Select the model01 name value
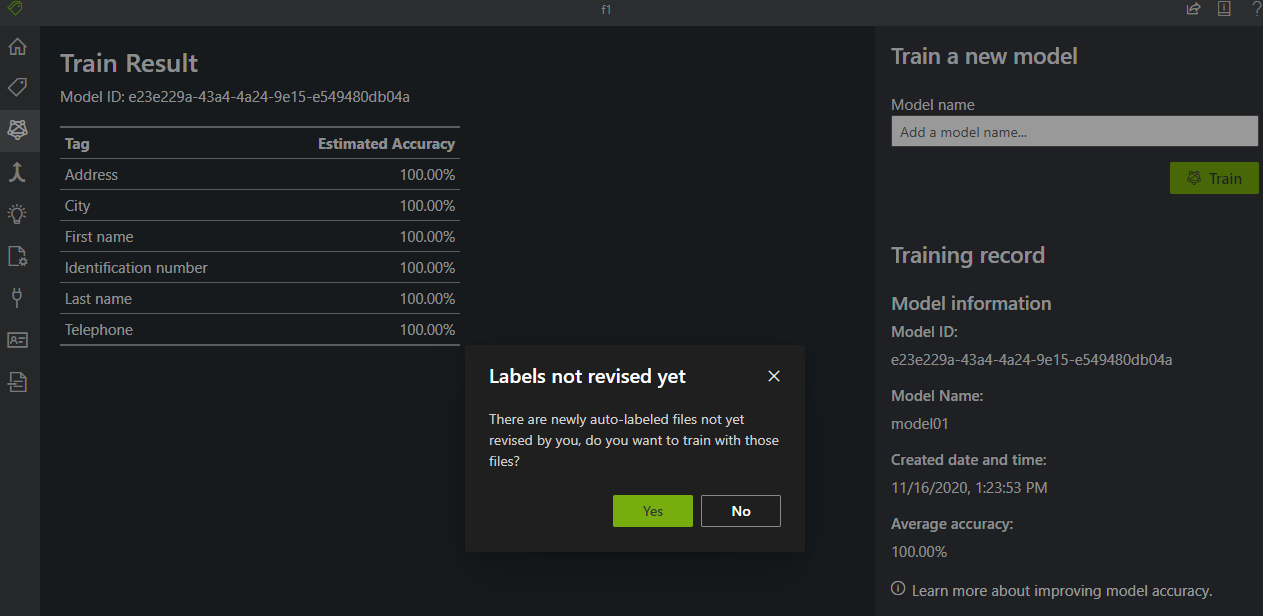The image size is (1273, 616). (920, 423)
